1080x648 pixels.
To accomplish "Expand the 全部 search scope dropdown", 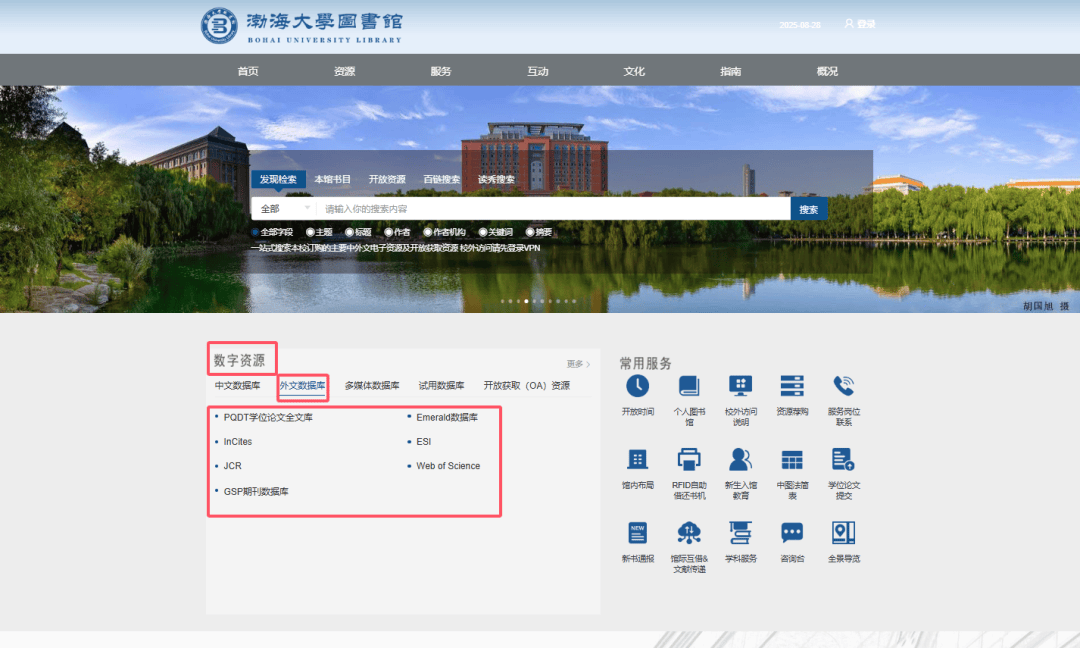I will [x=284, y=209].
